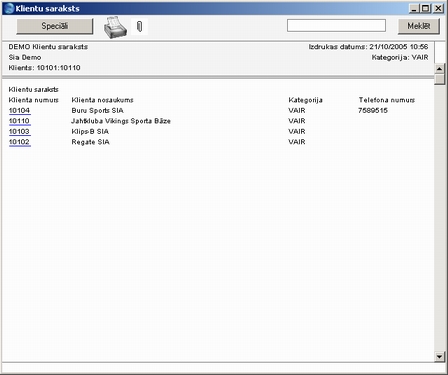The height and width of the screenshot is (375, 448).
Task: Click the DEMO Klientu saraksts heading
Action: pos(48,47)
